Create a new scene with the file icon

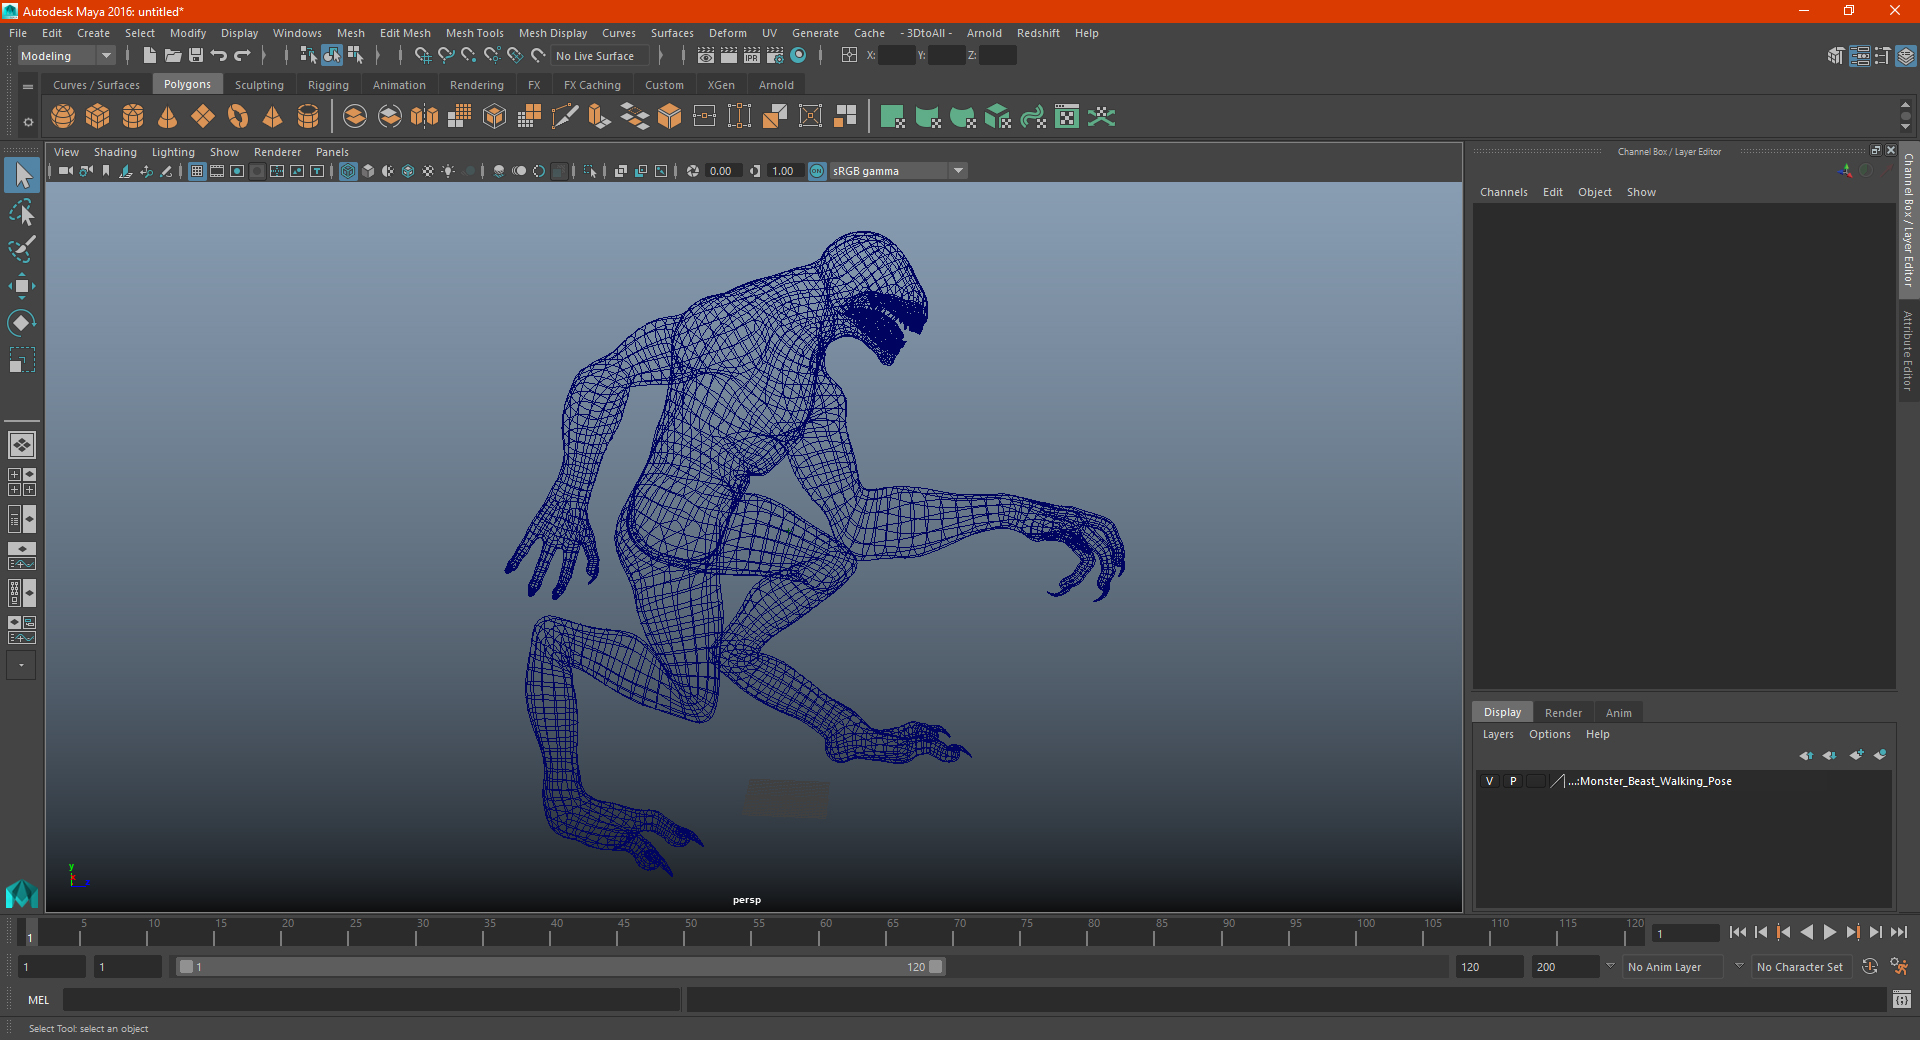click(149, 56)
